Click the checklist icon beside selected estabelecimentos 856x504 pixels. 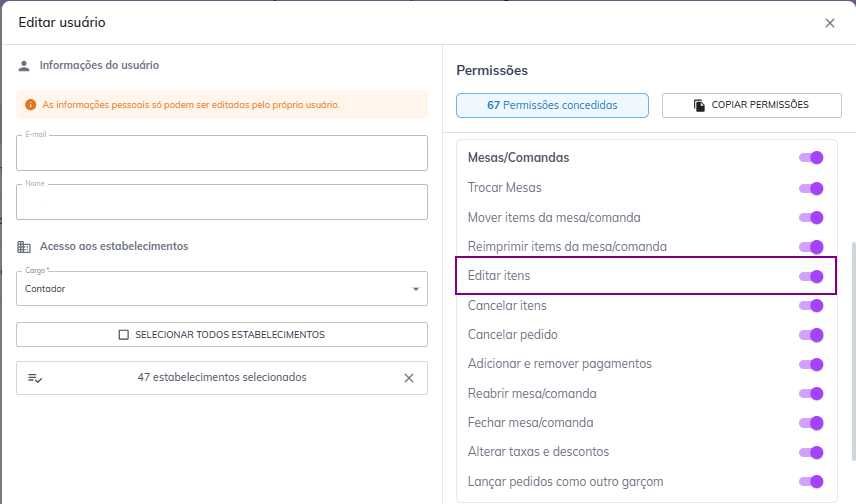(35, 378)
